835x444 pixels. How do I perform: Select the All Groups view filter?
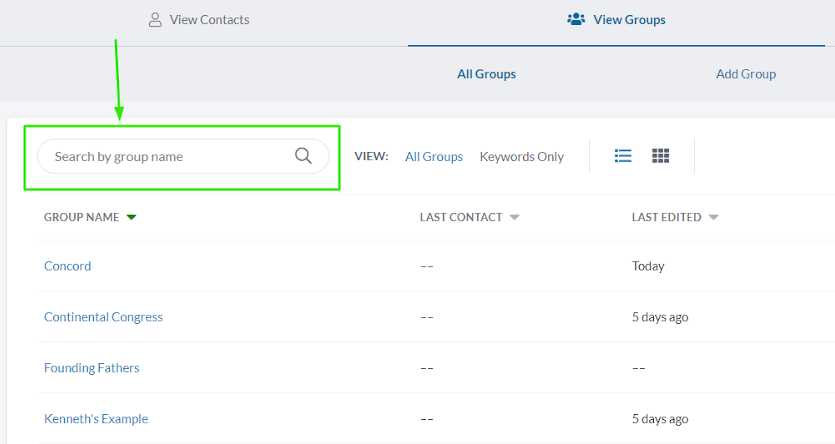434,157
